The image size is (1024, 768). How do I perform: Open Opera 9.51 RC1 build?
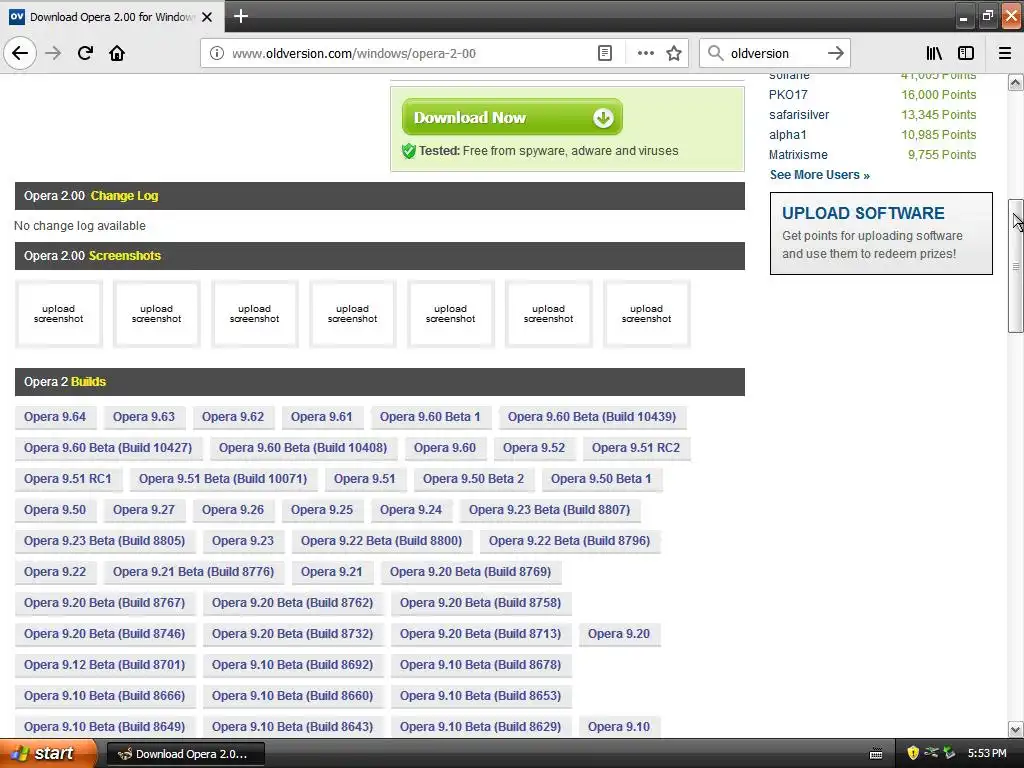(67, 479)
